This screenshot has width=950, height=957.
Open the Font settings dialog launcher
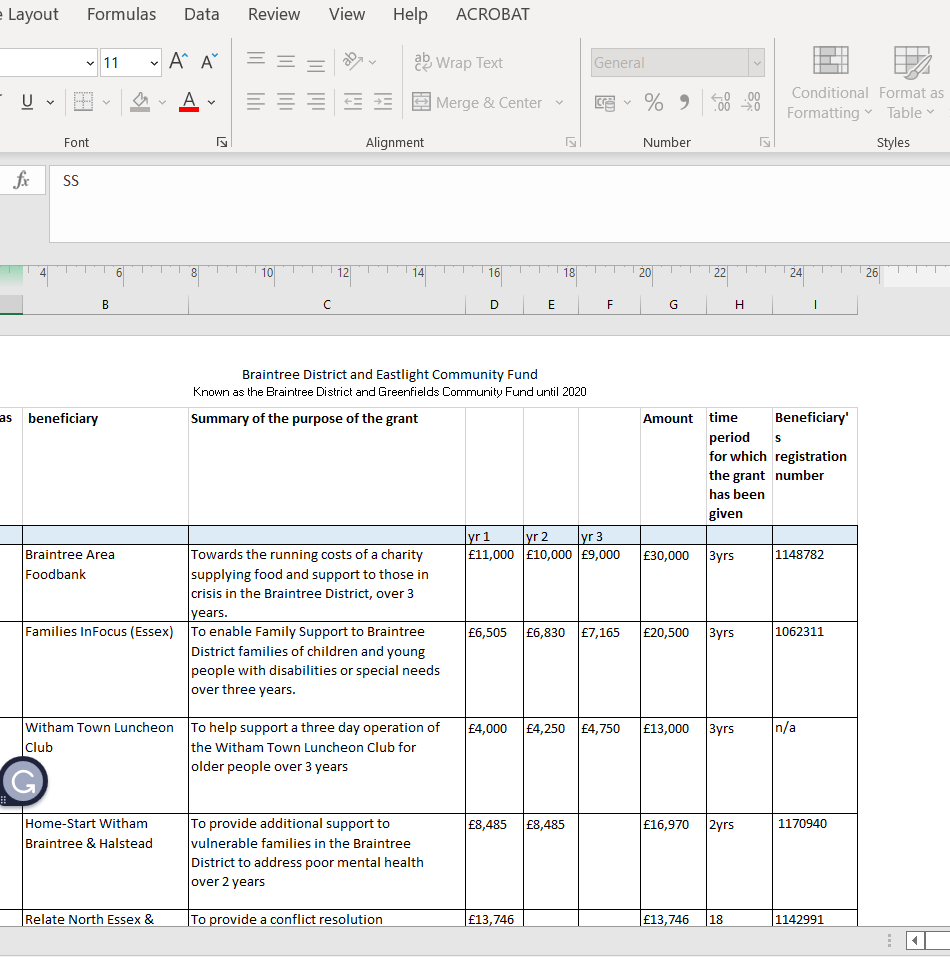222,142
